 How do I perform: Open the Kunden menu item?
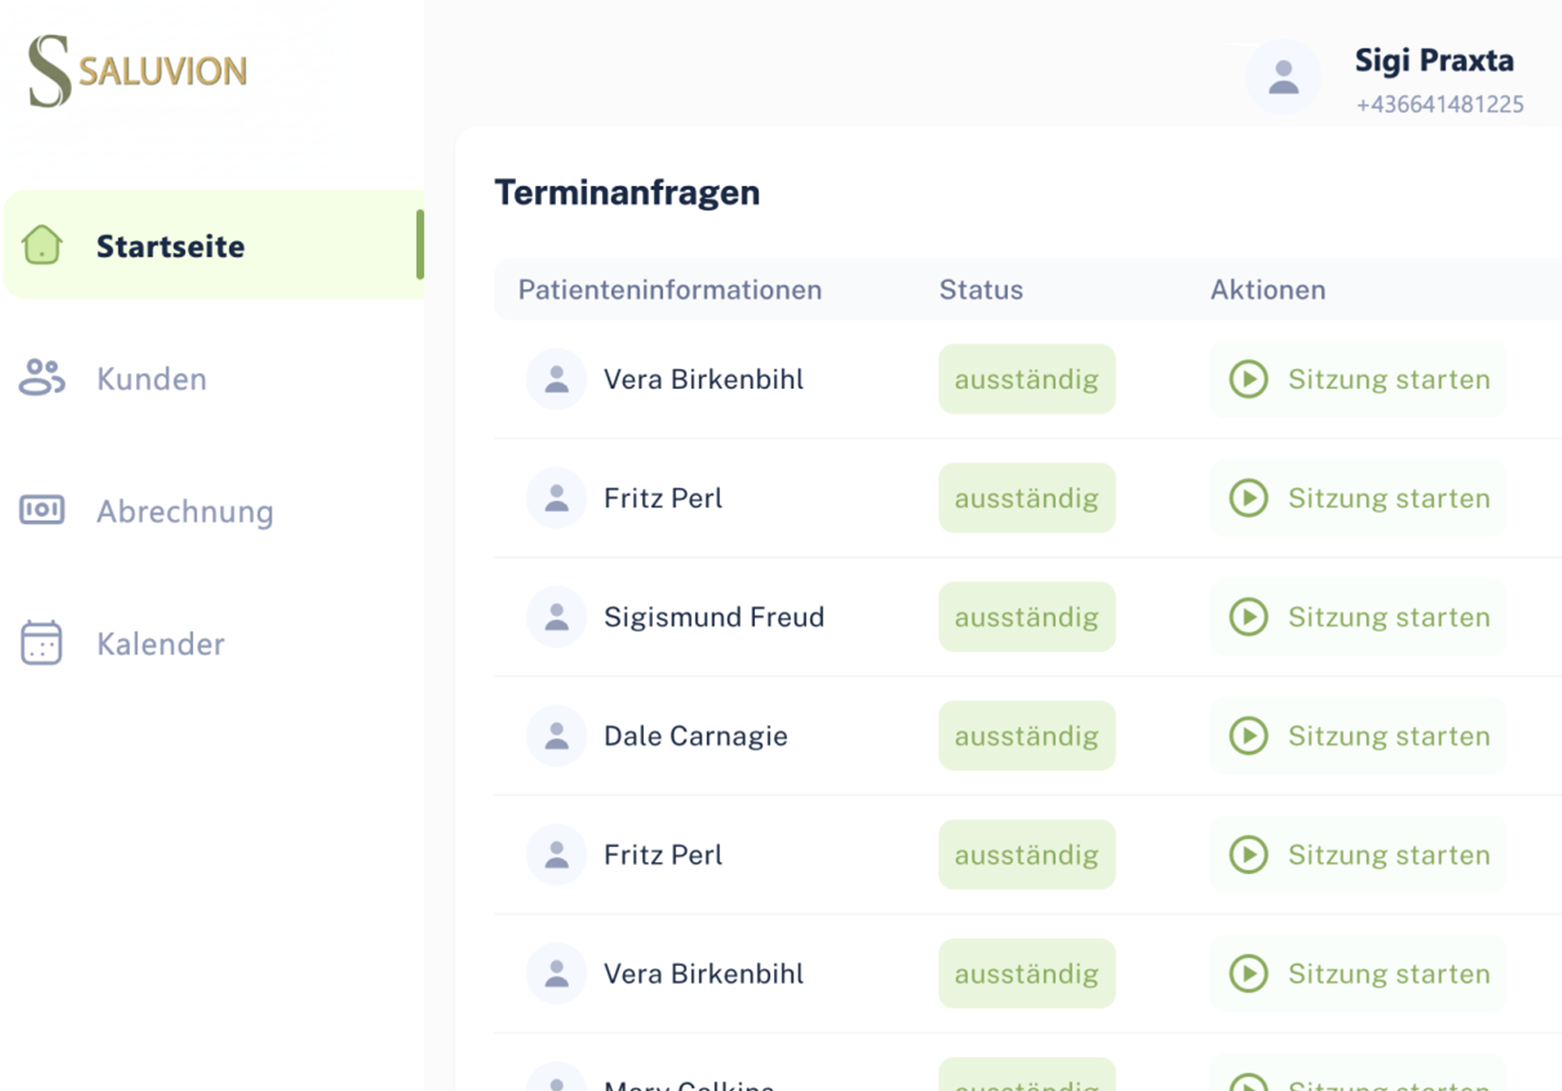(151, 379)
